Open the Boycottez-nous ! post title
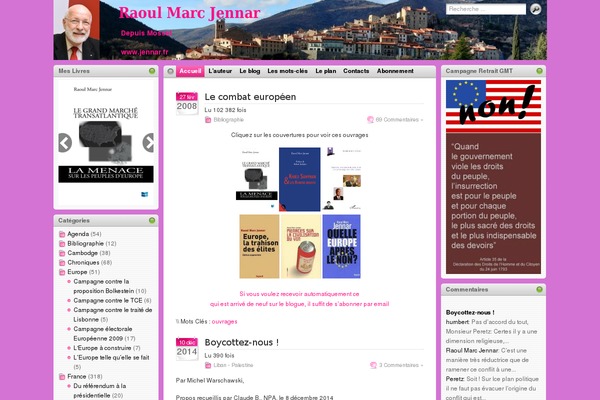Viewport: 600px width, 400px height. [x=241, y=342]
